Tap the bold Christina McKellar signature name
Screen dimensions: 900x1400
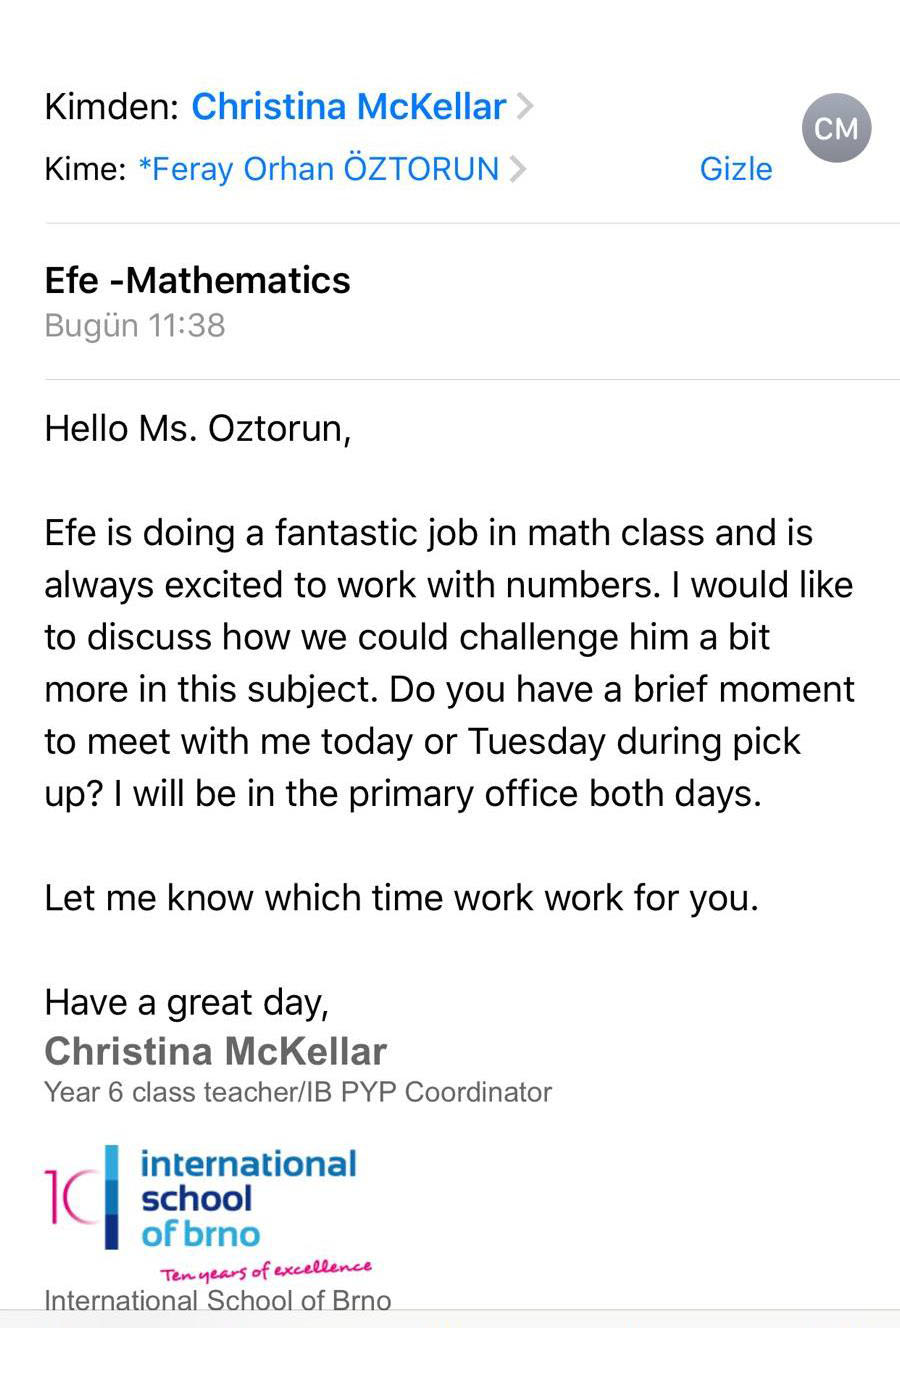click(215, 1051)
